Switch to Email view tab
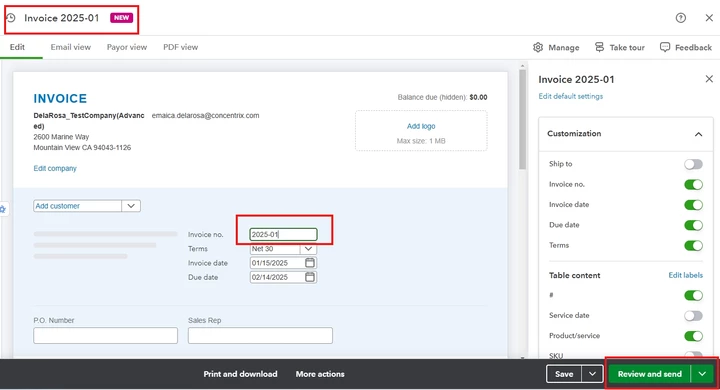Image resolution: width=720 pixels, height=390 pixels. click(x=71, y=47)
